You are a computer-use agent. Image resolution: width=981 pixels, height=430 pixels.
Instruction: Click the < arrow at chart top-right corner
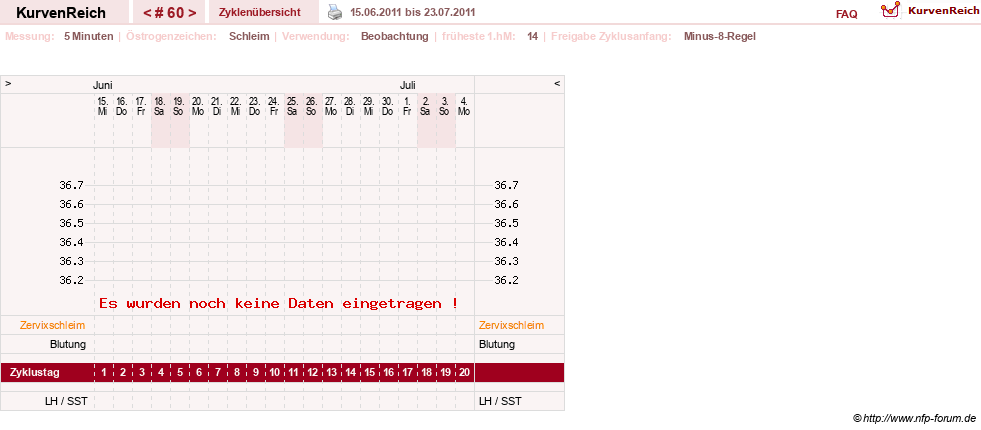(x=557, y=83)
